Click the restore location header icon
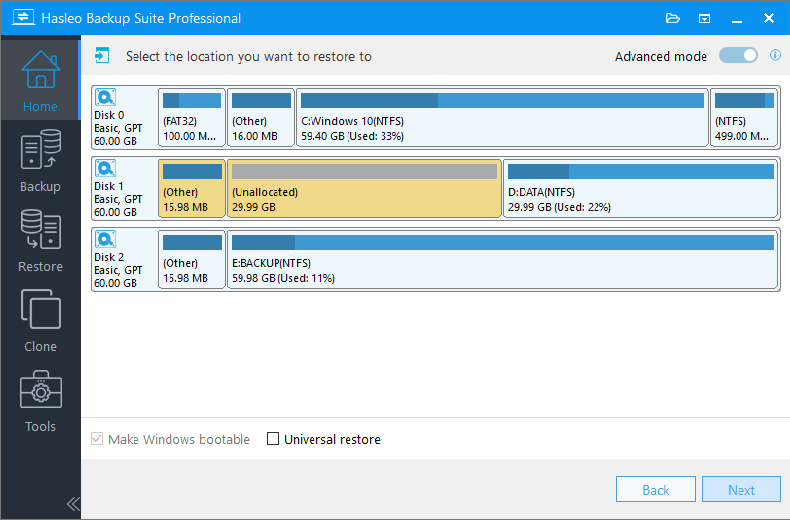The image size is (790, 520). [102, 55]
